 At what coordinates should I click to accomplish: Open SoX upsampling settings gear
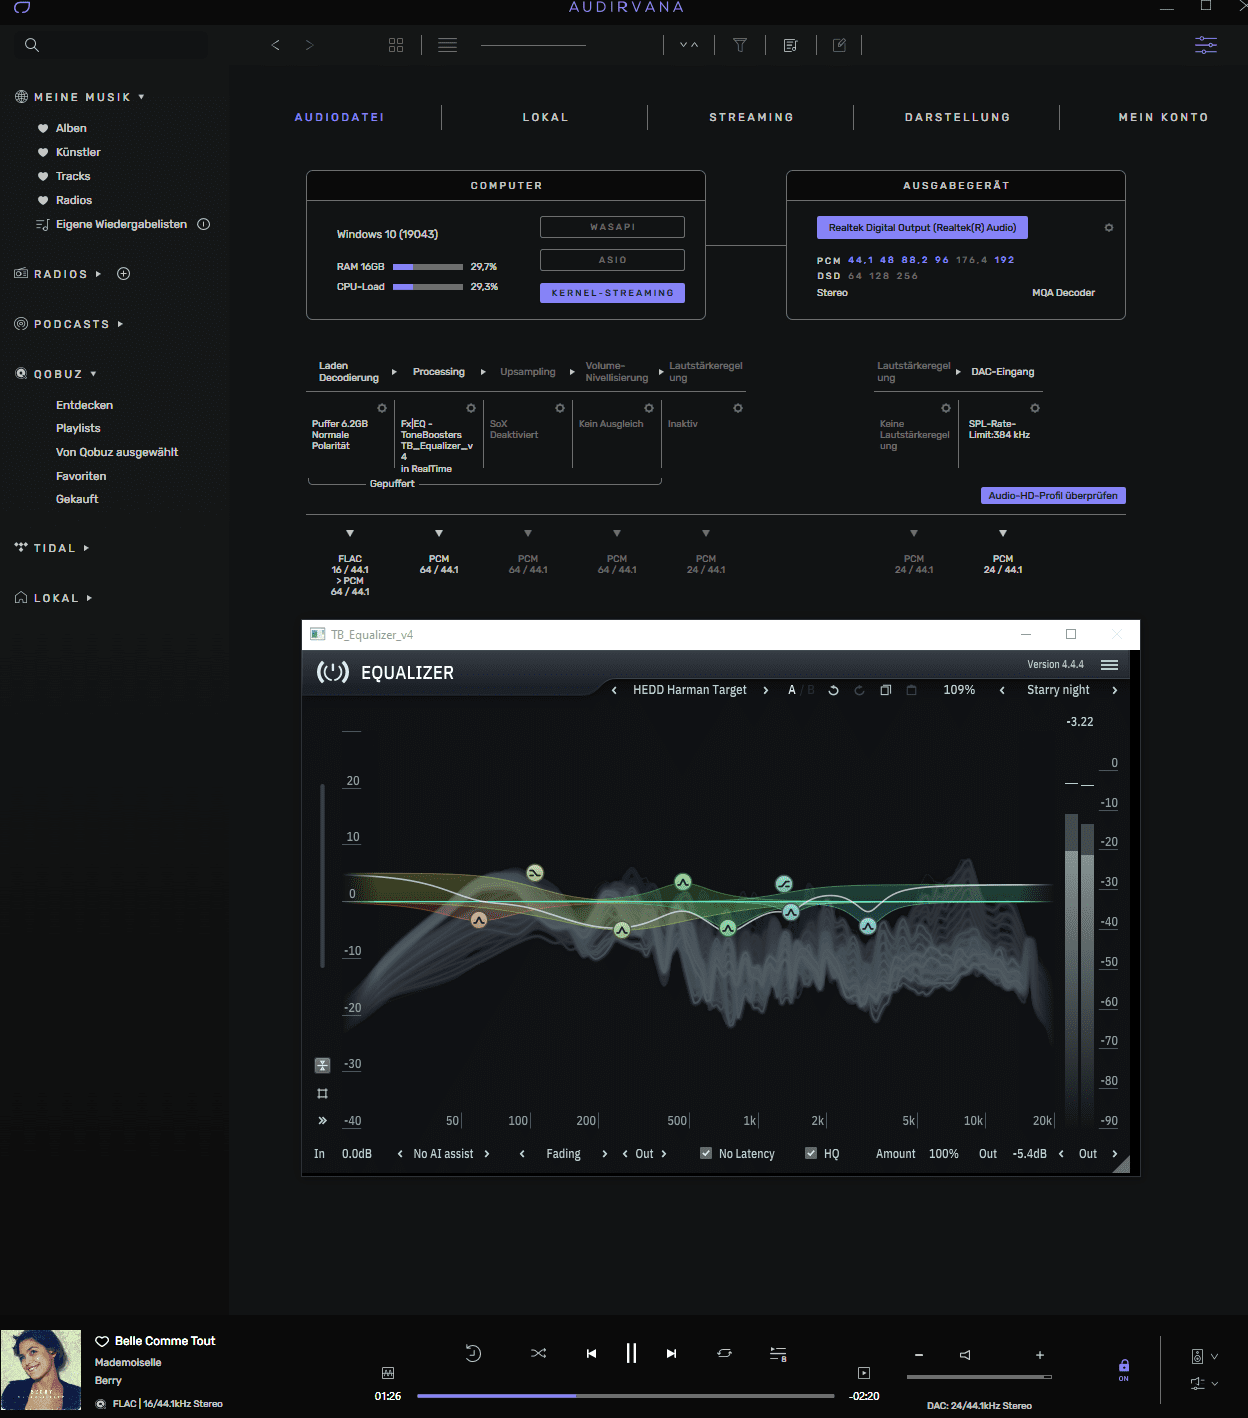[x=560, y=408]
